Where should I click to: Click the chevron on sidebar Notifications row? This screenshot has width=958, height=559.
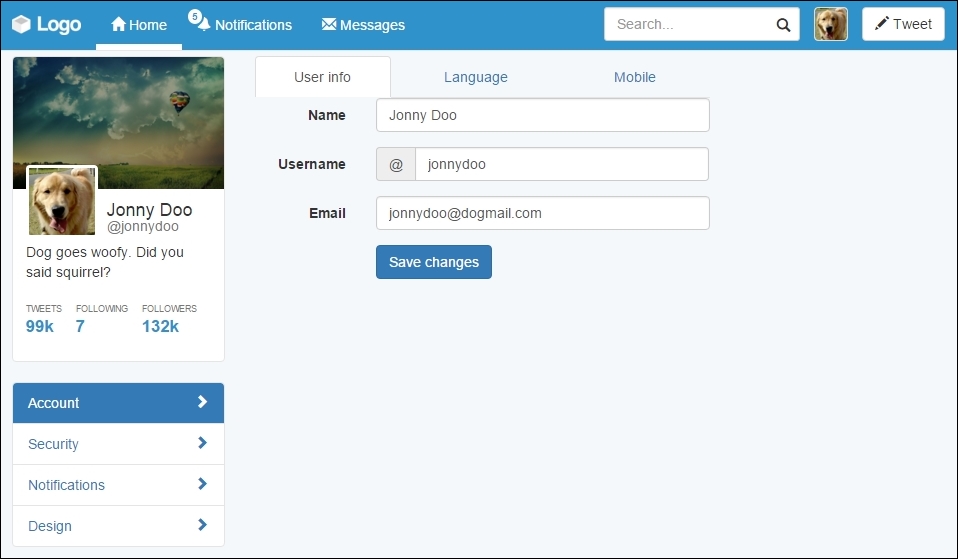click(203, 484)
